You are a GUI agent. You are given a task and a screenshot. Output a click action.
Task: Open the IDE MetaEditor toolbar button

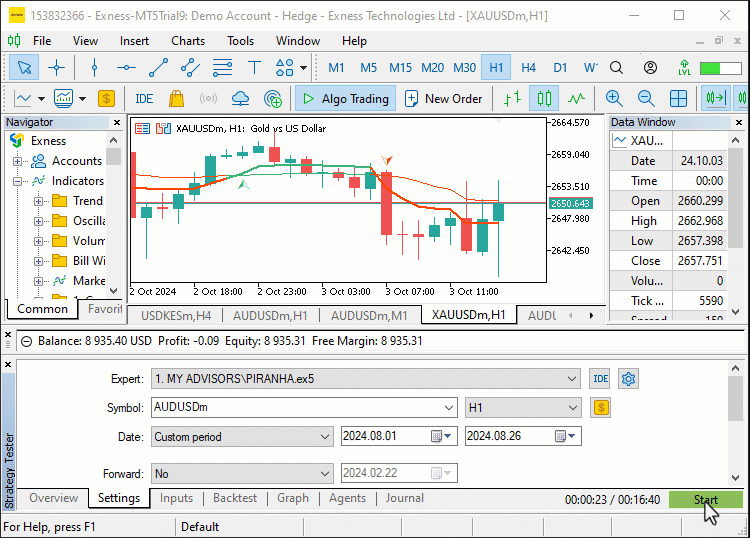[144, 99]
